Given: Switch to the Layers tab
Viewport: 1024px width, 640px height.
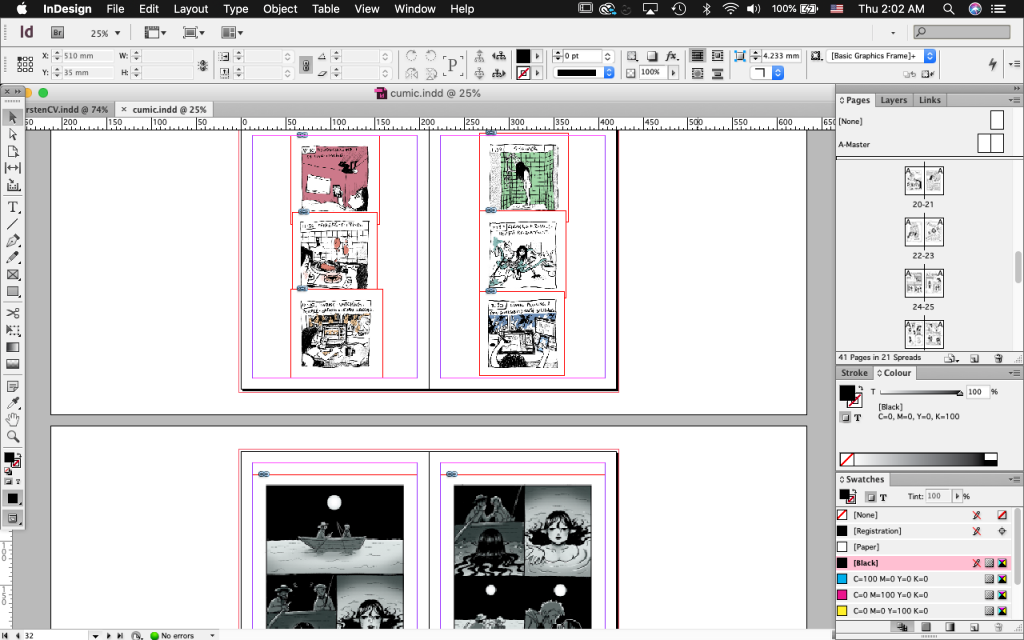Looking at the screenshot, I should 893,100.
